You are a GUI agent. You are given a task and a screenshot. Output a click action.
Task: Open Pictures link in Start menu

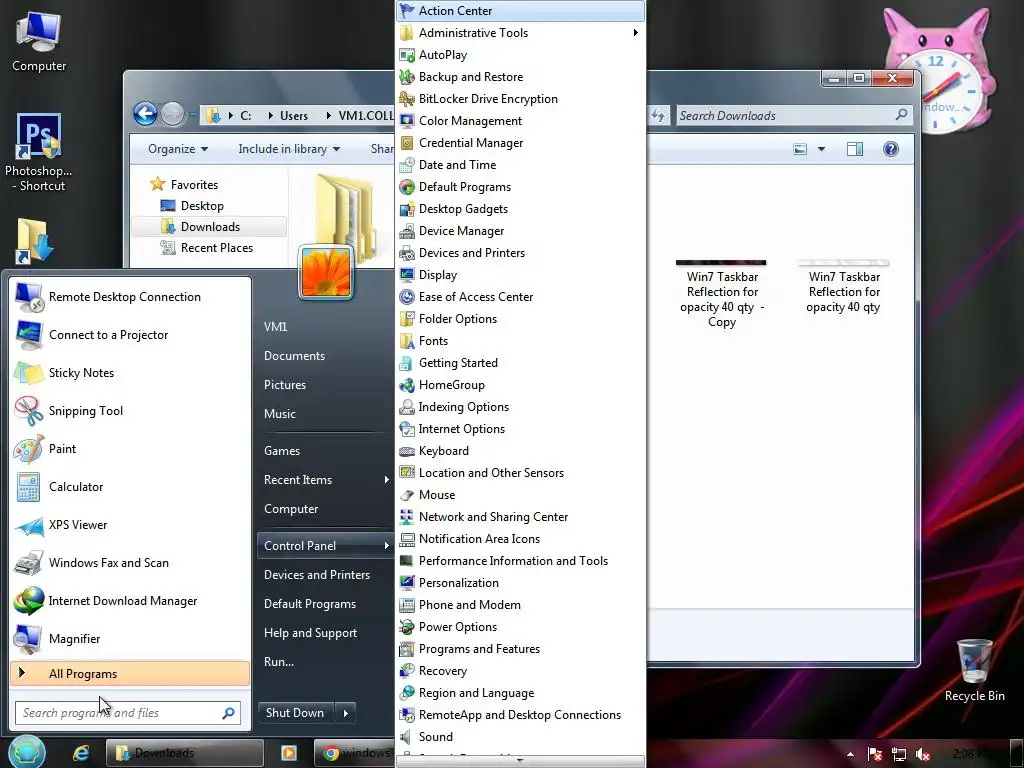coord(285,385)
